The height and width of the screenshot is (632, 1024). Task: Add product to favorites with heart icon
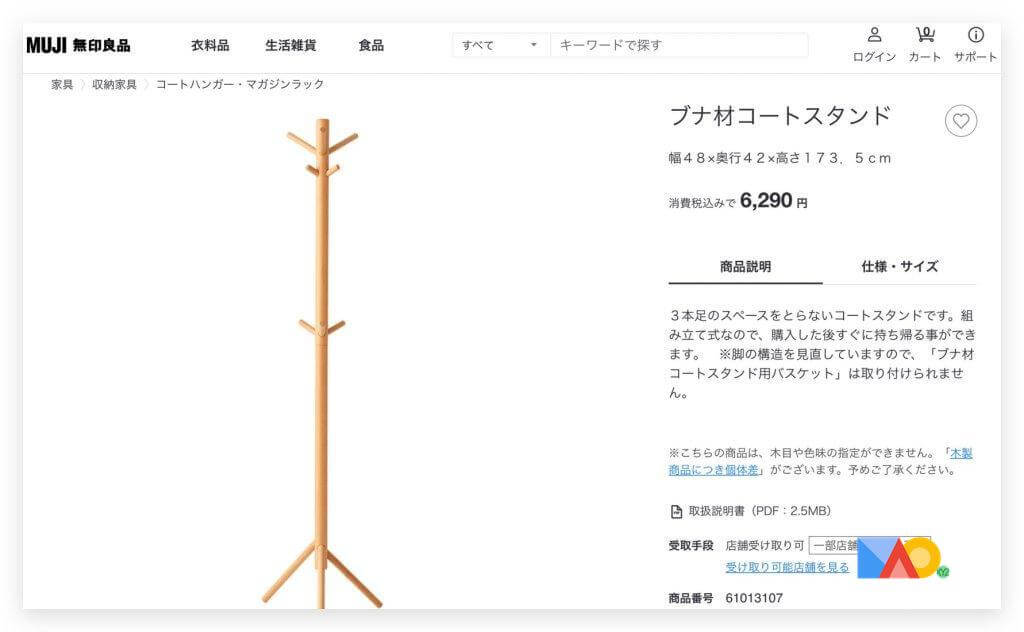961,121
